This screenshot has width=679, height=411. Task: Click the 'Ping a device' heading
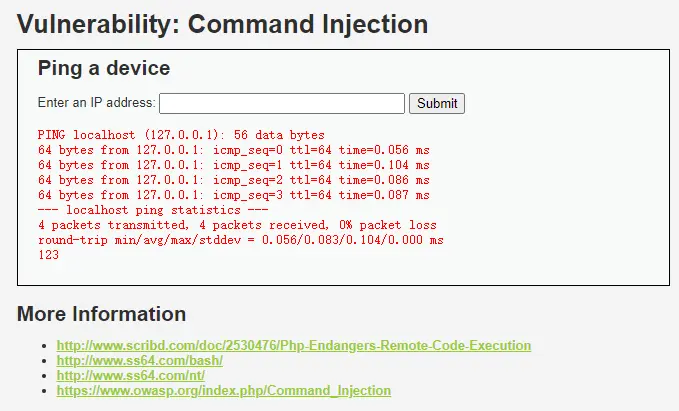pos(104,68)
